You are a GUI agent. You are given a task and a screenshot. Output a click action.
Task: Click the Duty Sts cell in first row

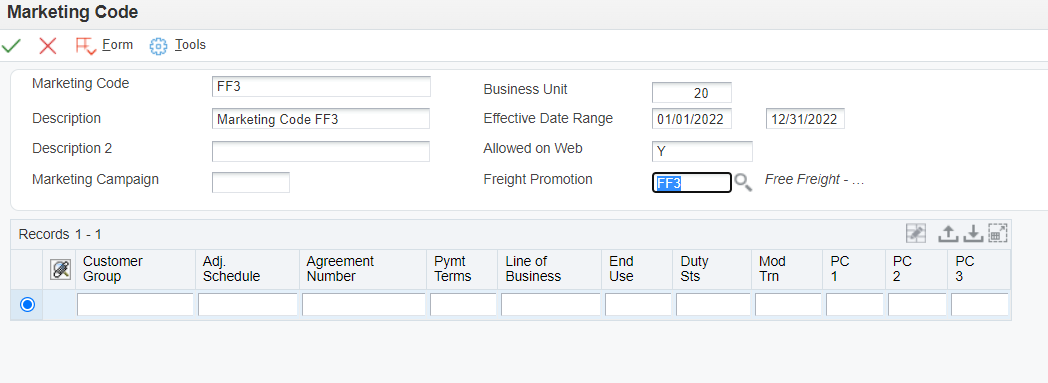713,305
